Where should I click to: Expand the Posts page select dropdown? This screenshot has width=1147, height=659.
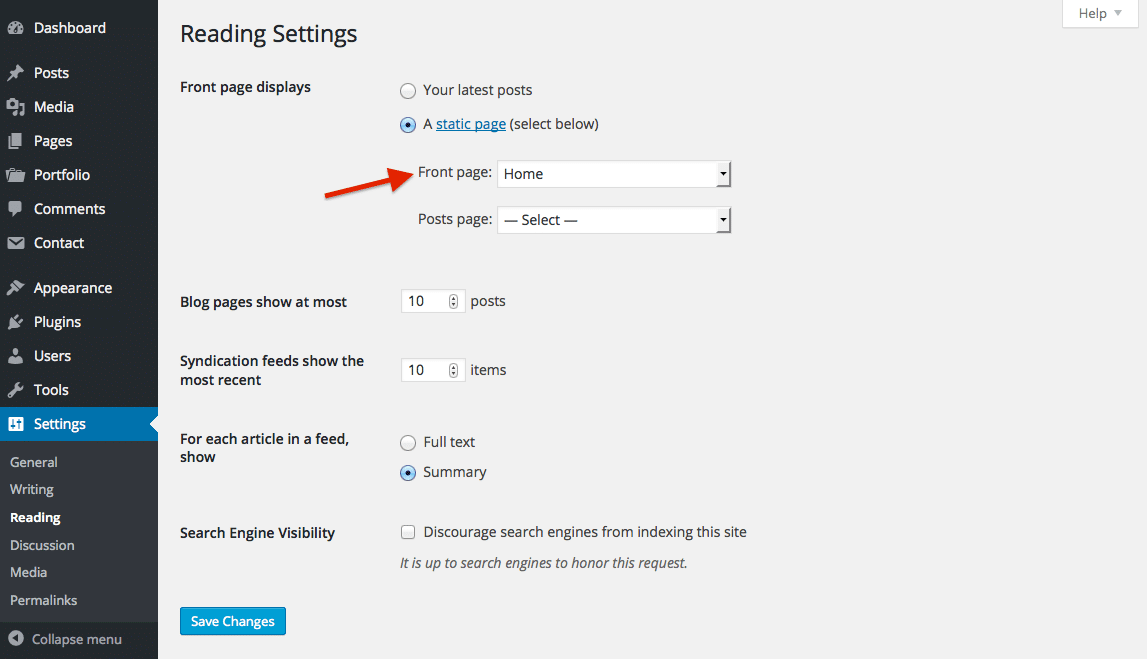click(x=614, y=220)
